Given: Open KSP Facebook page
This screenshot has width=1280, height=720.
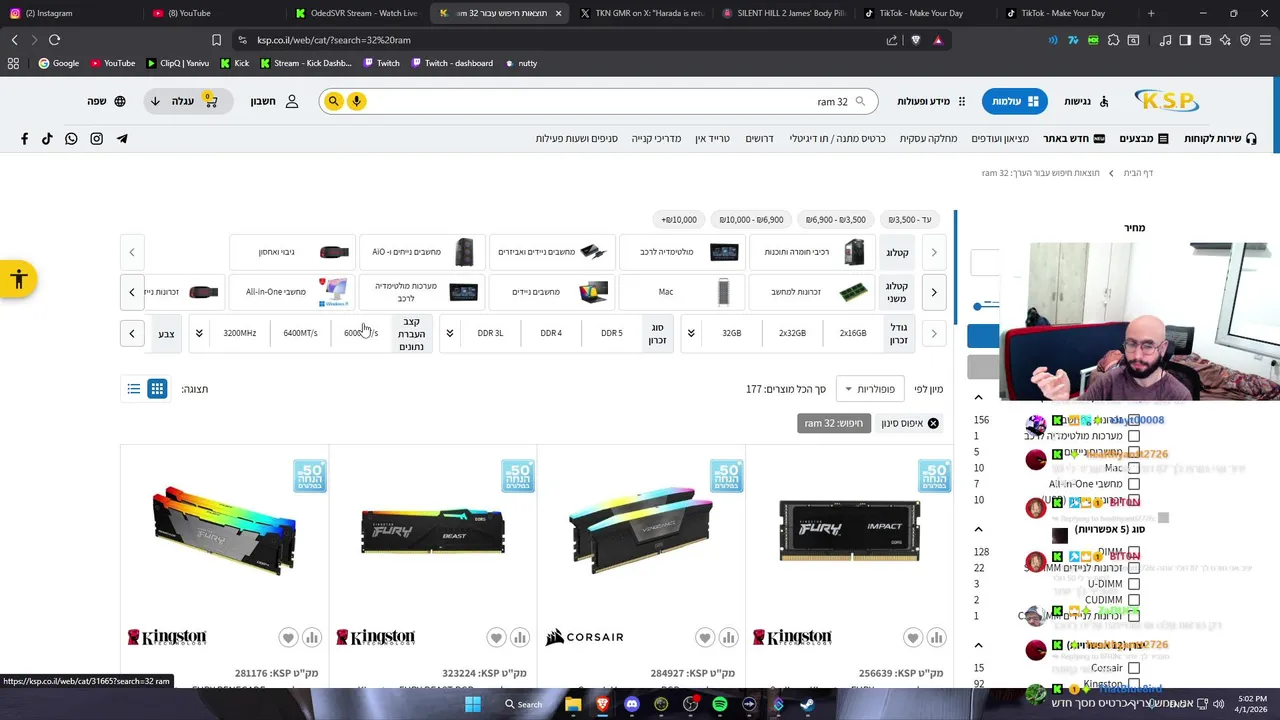Looking at the screenshot, I should click(24, 139).
